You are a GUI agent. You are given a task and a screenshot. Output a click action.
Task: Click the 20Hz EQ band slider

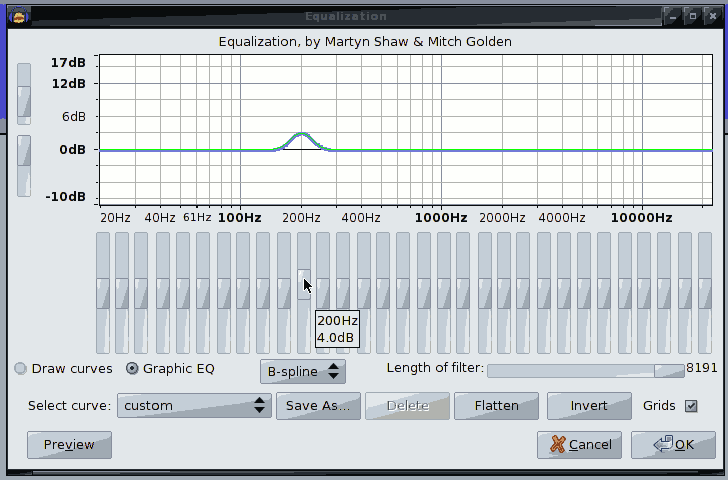coord(103,293)
